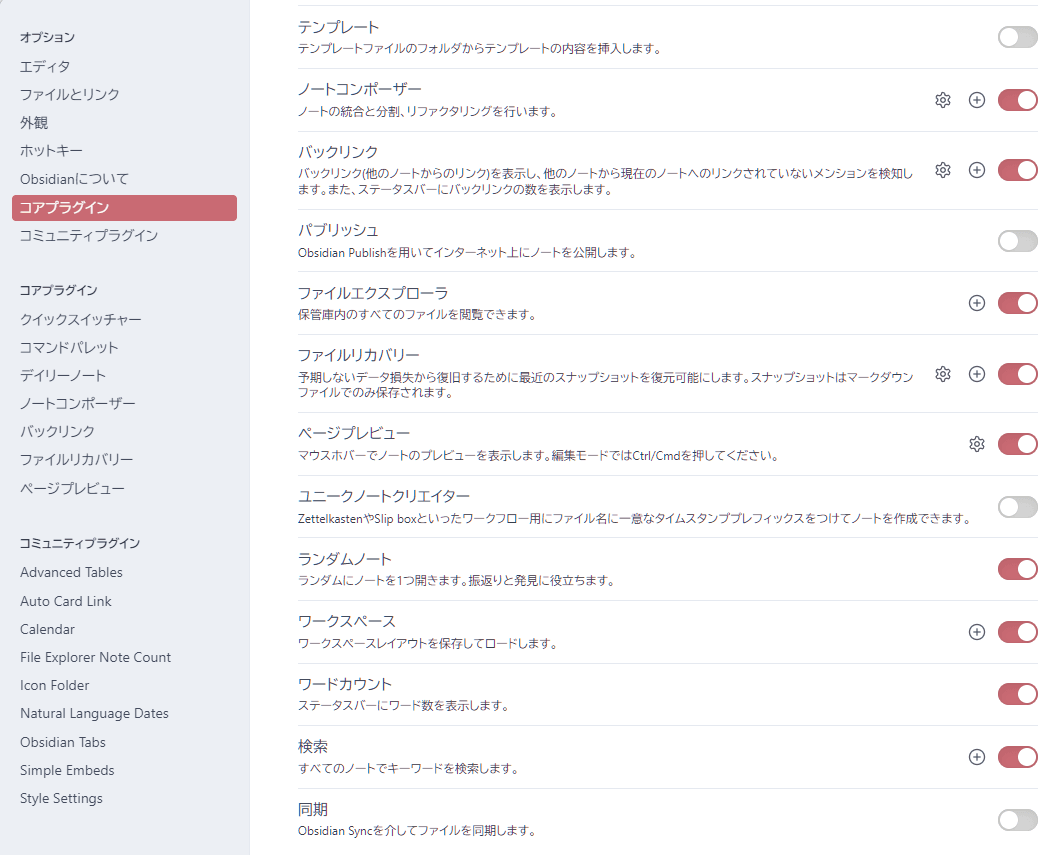Open the ページプレビュー settings gear
The width and height of the screenshot is (1057, 855).
[x=977, y=443]
